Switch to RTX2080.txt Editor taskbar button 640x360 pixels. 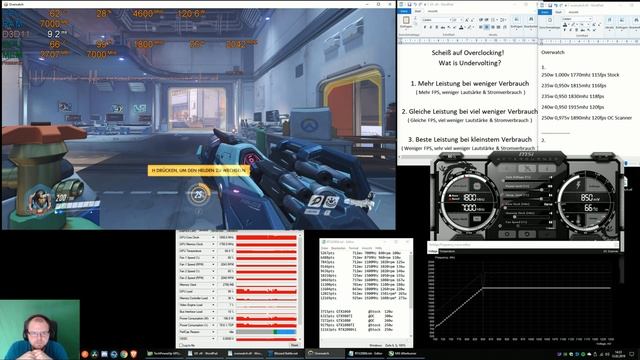(365, 353)
